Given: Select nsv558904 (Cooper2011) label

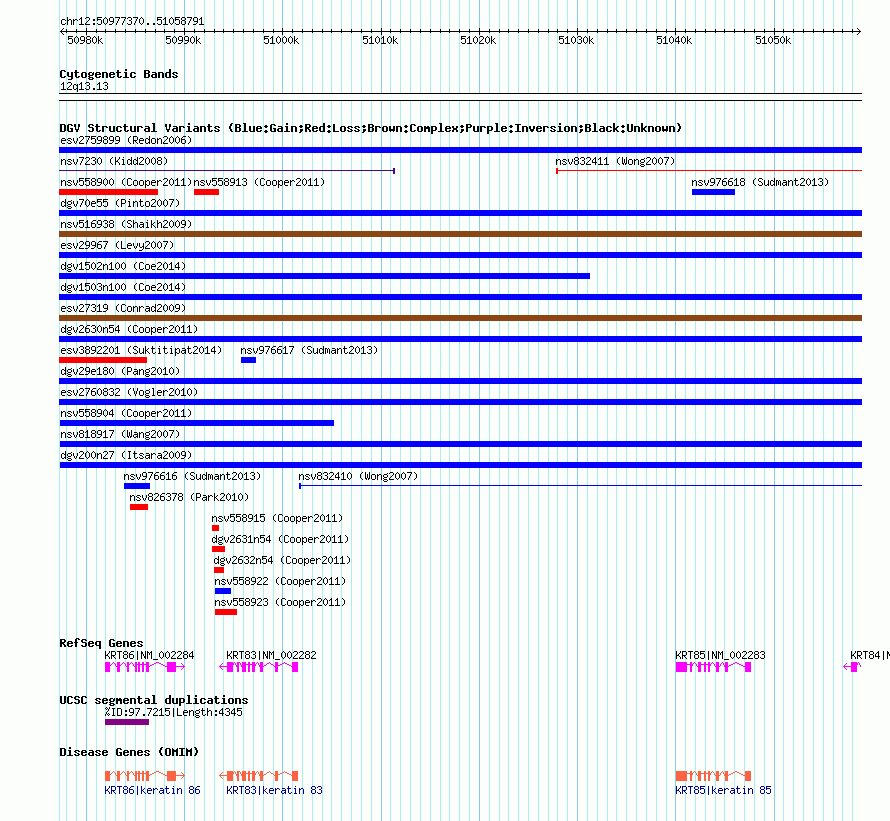Looking at the screenshot, I should tap(126, 413).
